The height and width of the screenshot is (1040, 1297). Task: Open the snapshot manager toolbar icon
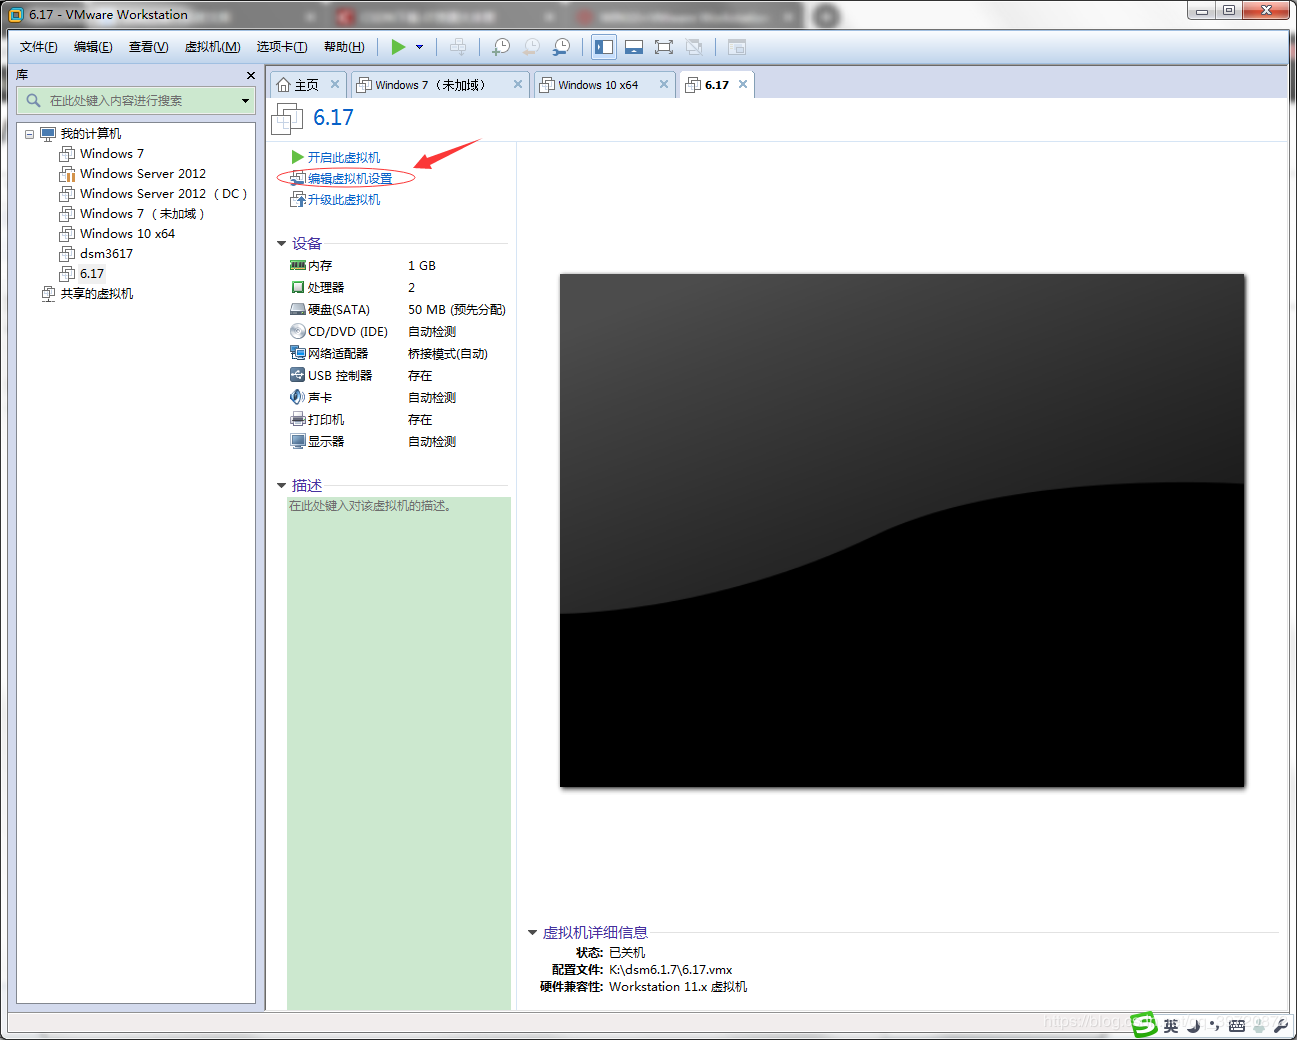562,47
